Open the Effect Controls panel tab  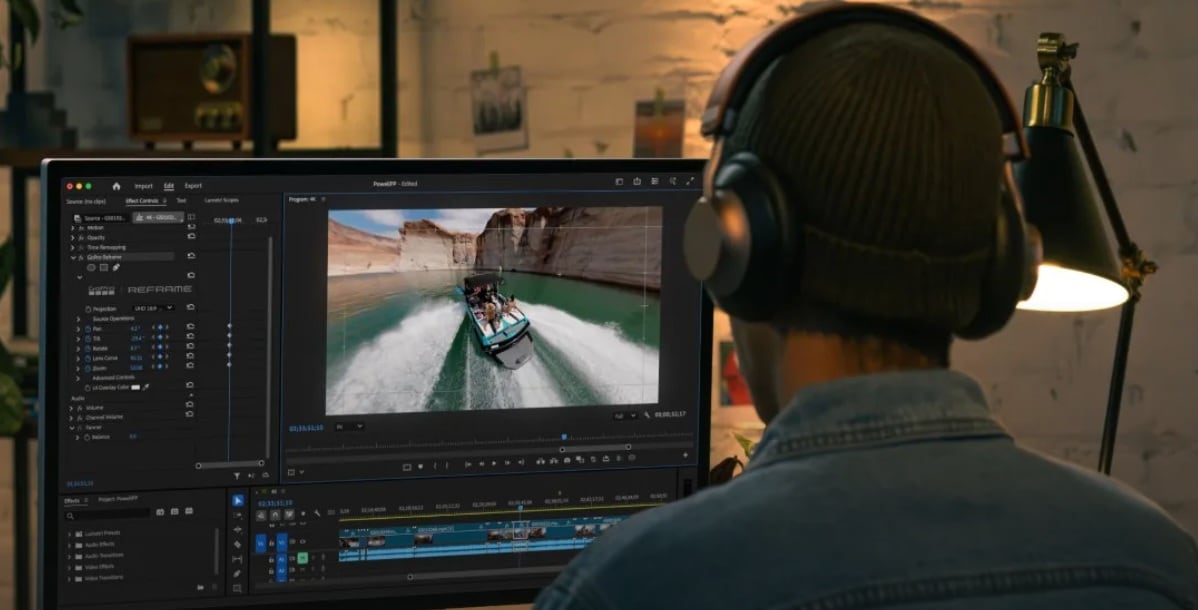pyautogui.click(x=142, y=201)
